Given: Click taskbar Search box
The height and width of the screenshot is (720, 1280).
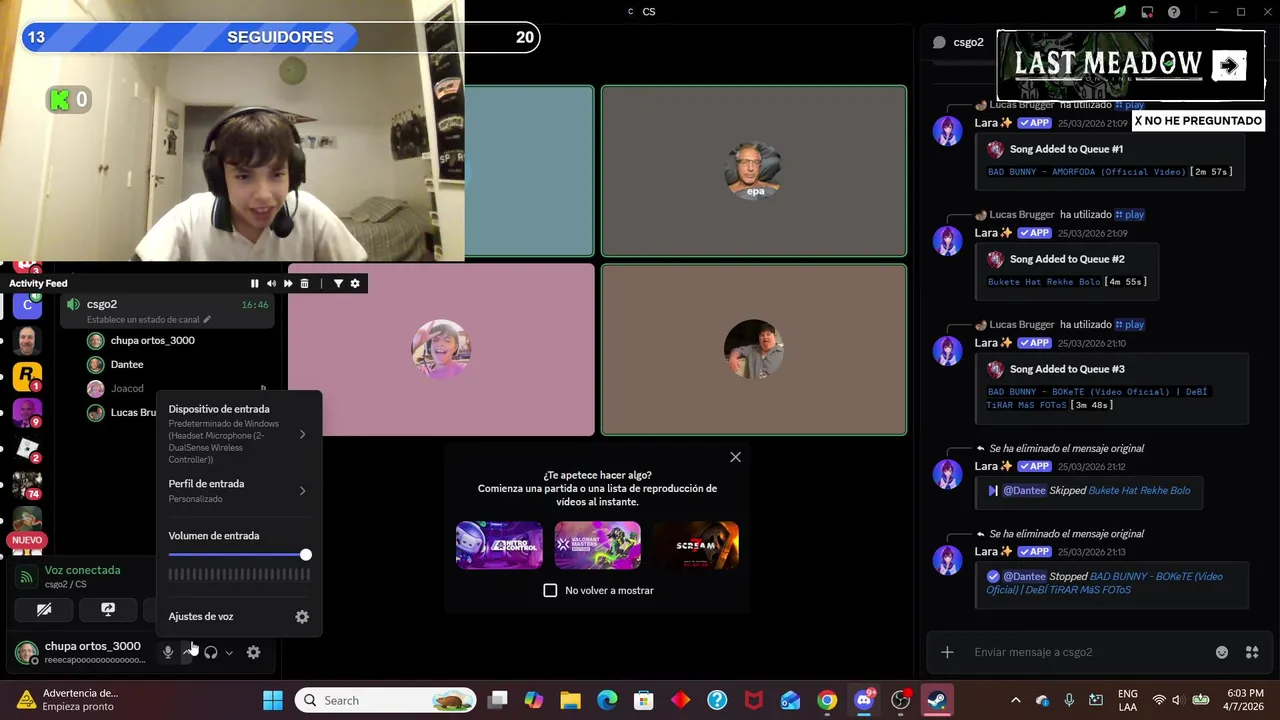Looking at the screenshot, I should [387, 700].
